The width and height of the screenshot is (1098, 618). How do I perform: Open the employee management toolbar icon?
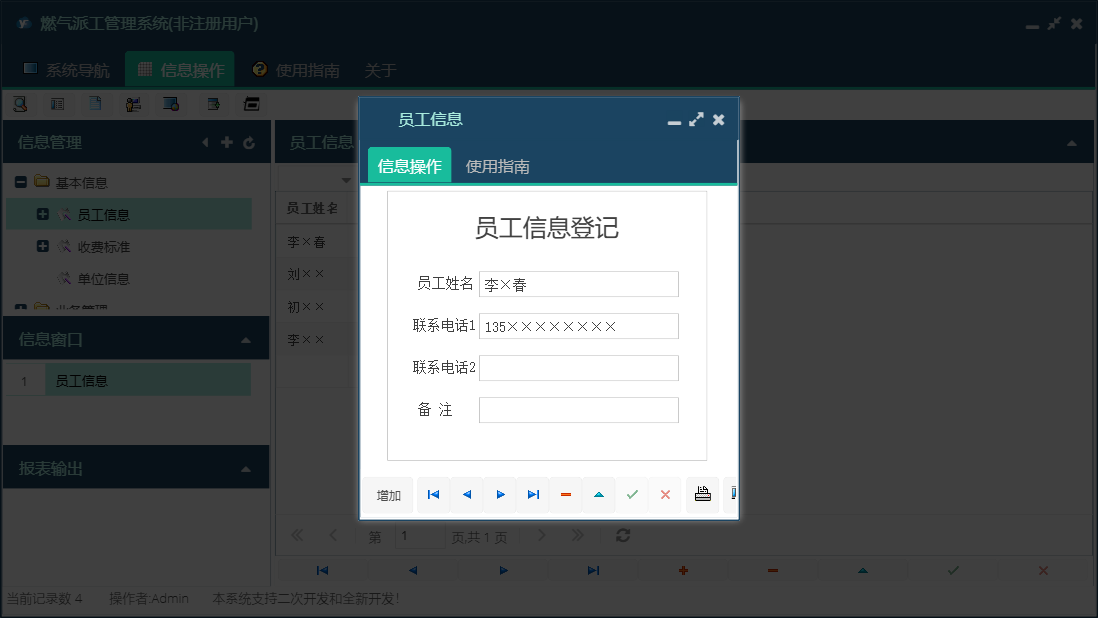point(133,103)
